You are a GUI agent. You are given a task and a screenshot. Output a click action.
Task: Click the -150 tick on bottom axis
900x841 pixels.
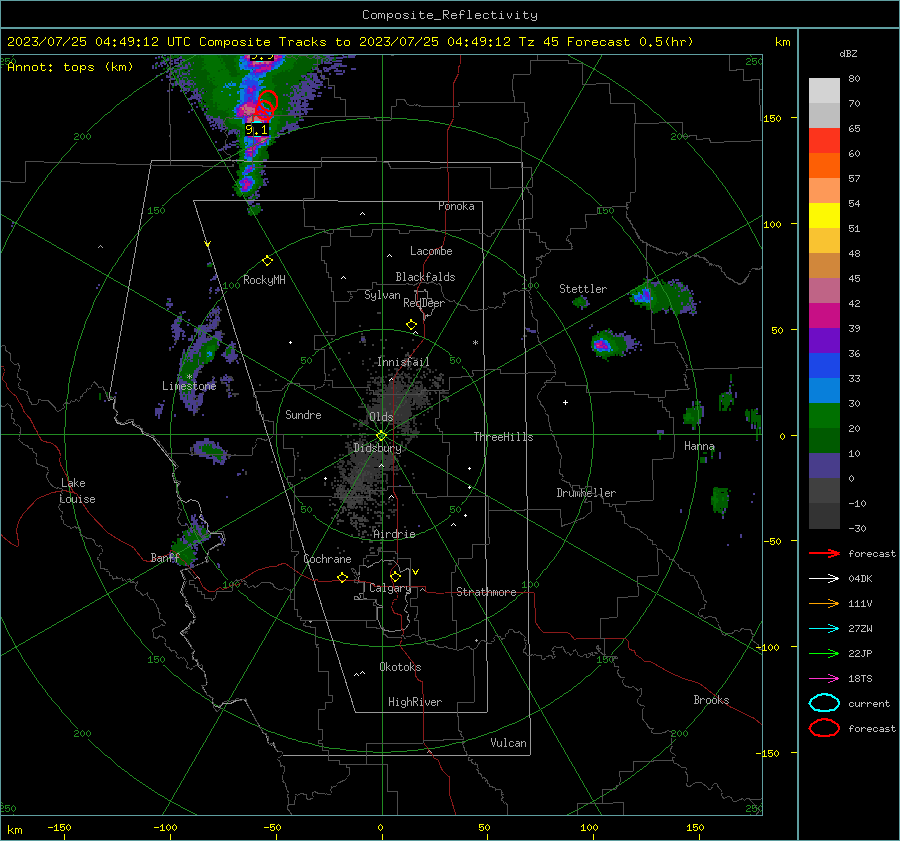coord(59,827)
